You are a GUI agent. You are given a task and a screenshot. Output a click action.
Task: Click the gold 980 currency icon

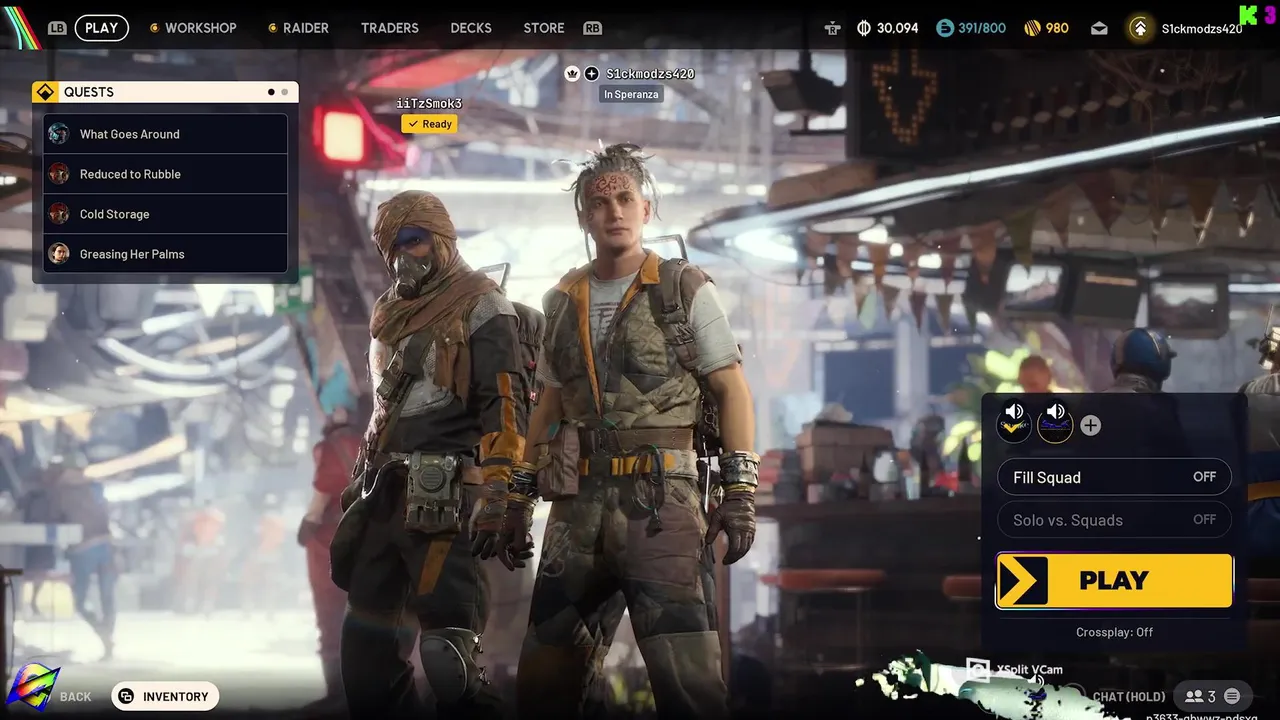pos(1033,28)
